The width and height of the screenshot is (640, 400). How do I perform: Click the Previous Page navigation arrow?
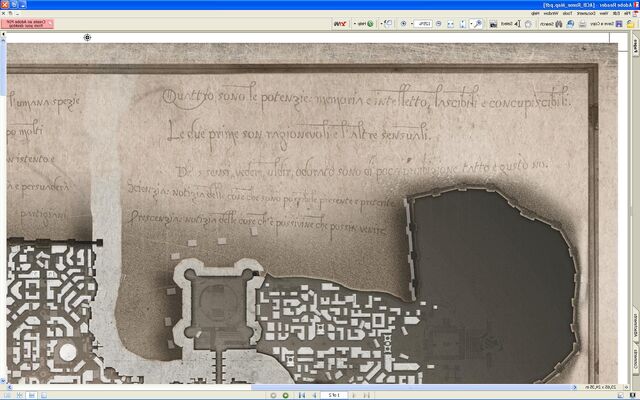tap(354, 395)
